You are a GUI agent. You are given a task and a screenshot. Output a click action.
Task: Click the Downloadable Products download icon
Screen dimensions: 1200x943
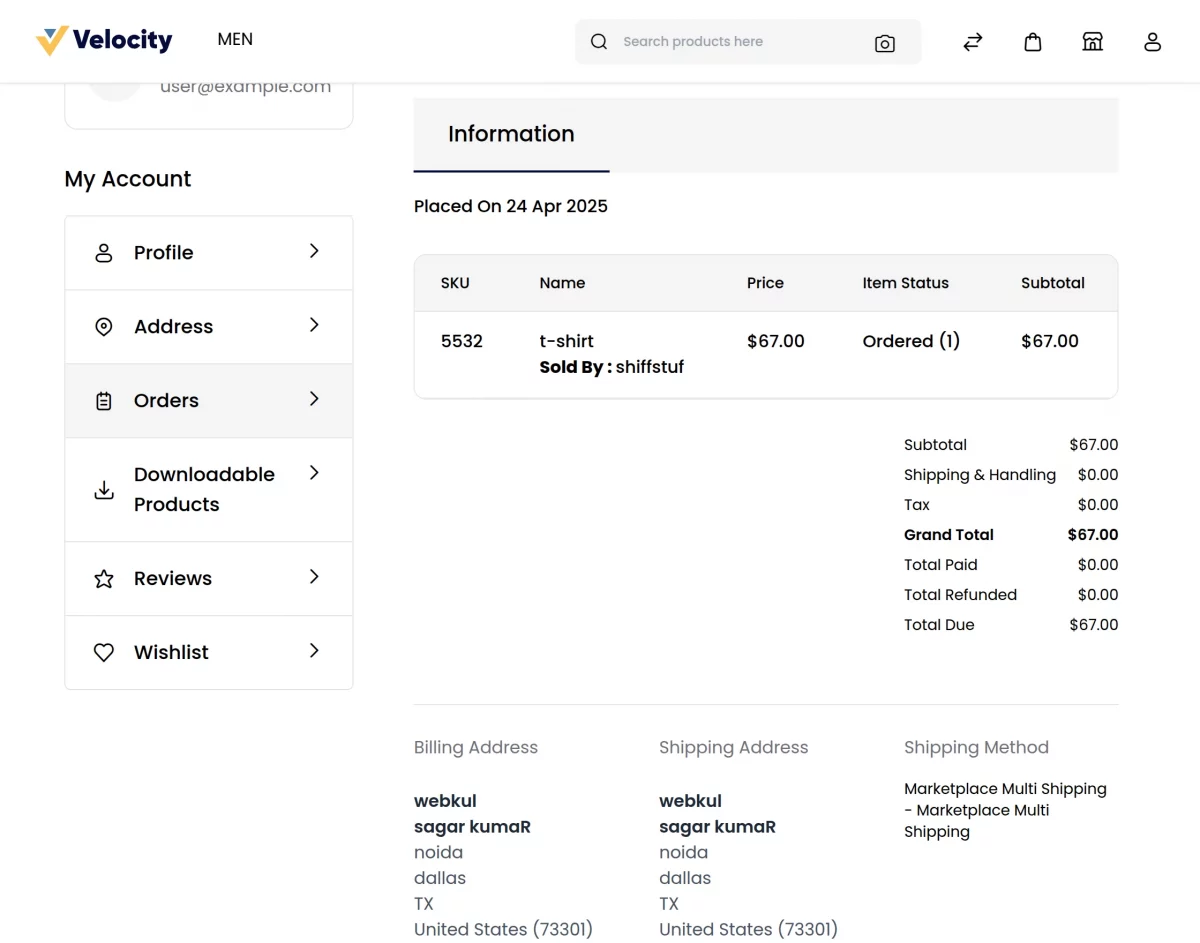(x=103, y=489)
